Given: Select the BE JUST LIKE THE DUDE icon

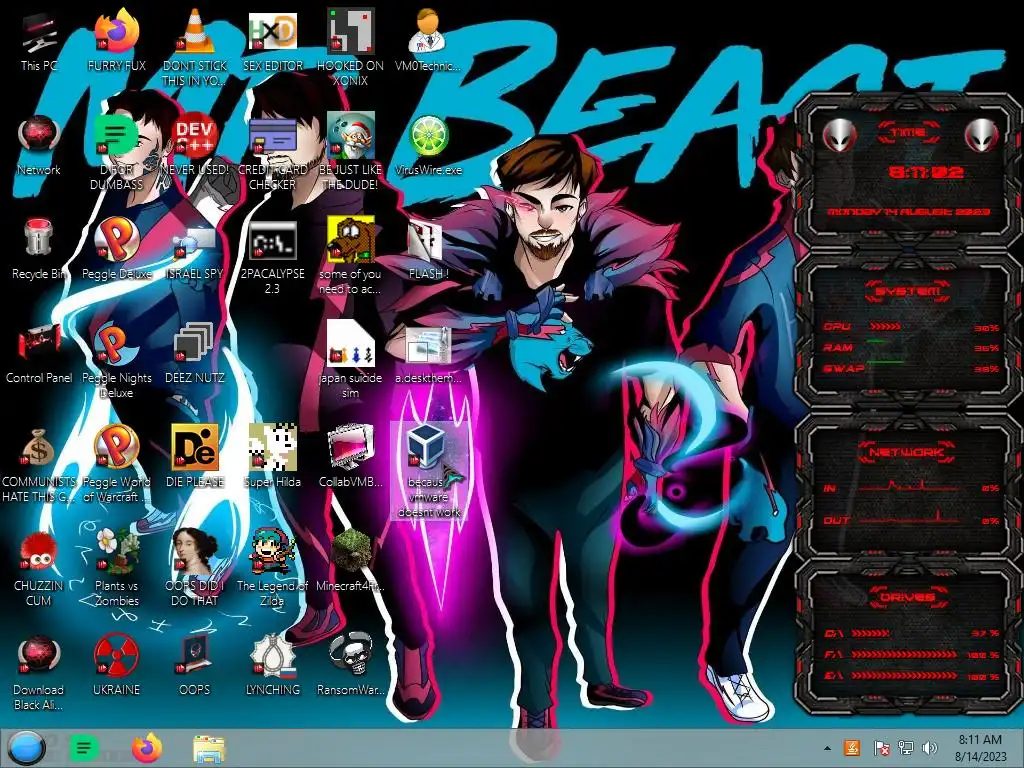Looking at the screenshot, I should [350, 136].
